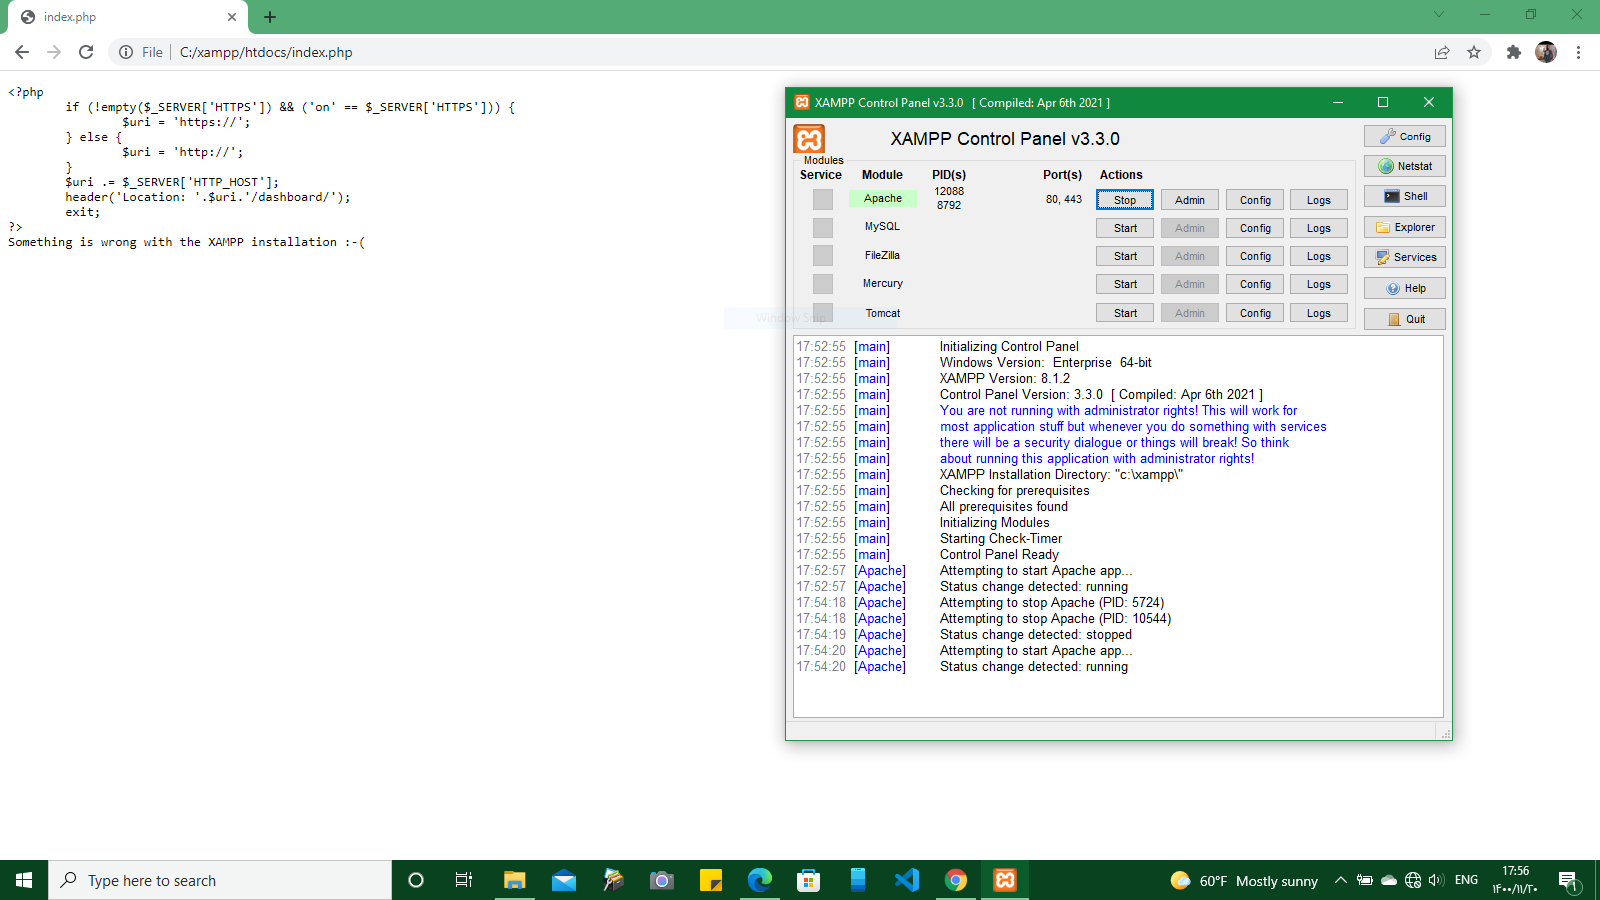
Task: Click the orange XAMPP logo in panel
Action: (x=809, y=139)
